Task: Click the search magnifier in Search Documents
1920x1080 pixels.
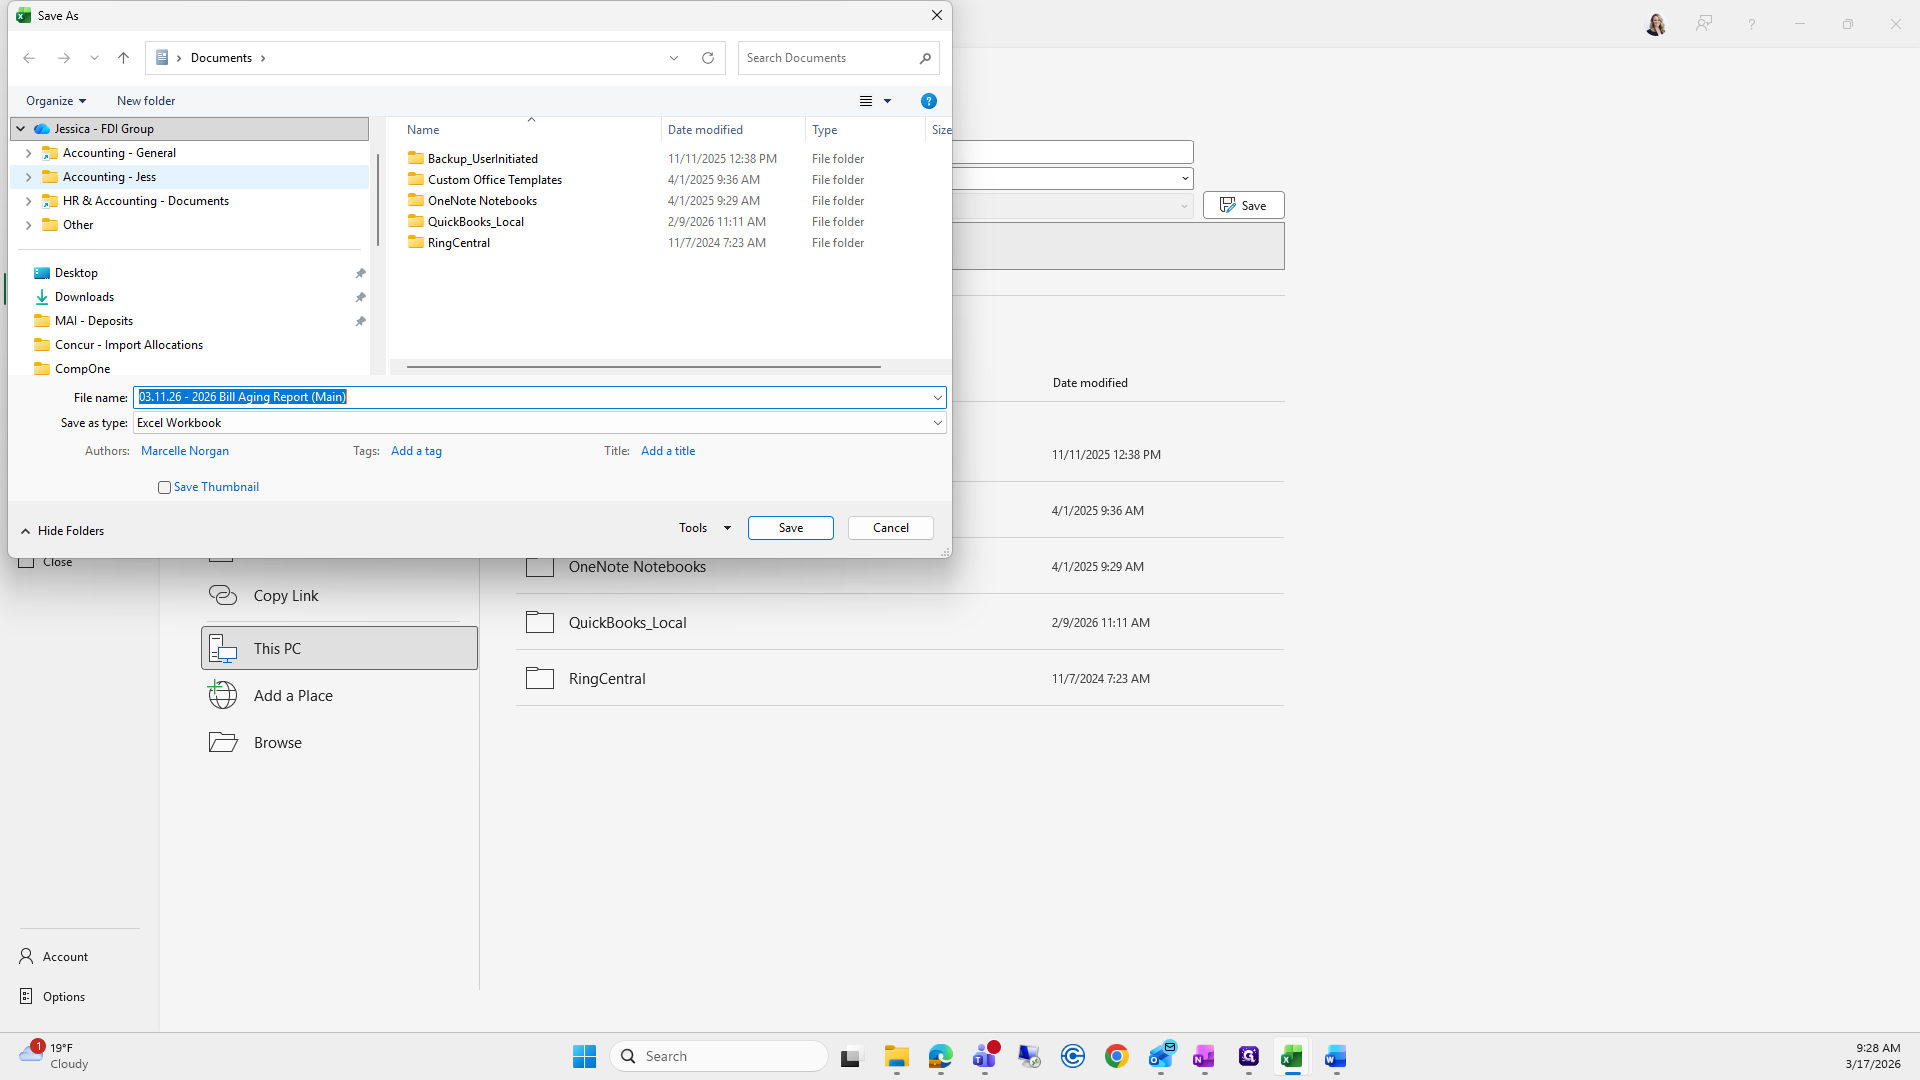Action: 925,58
